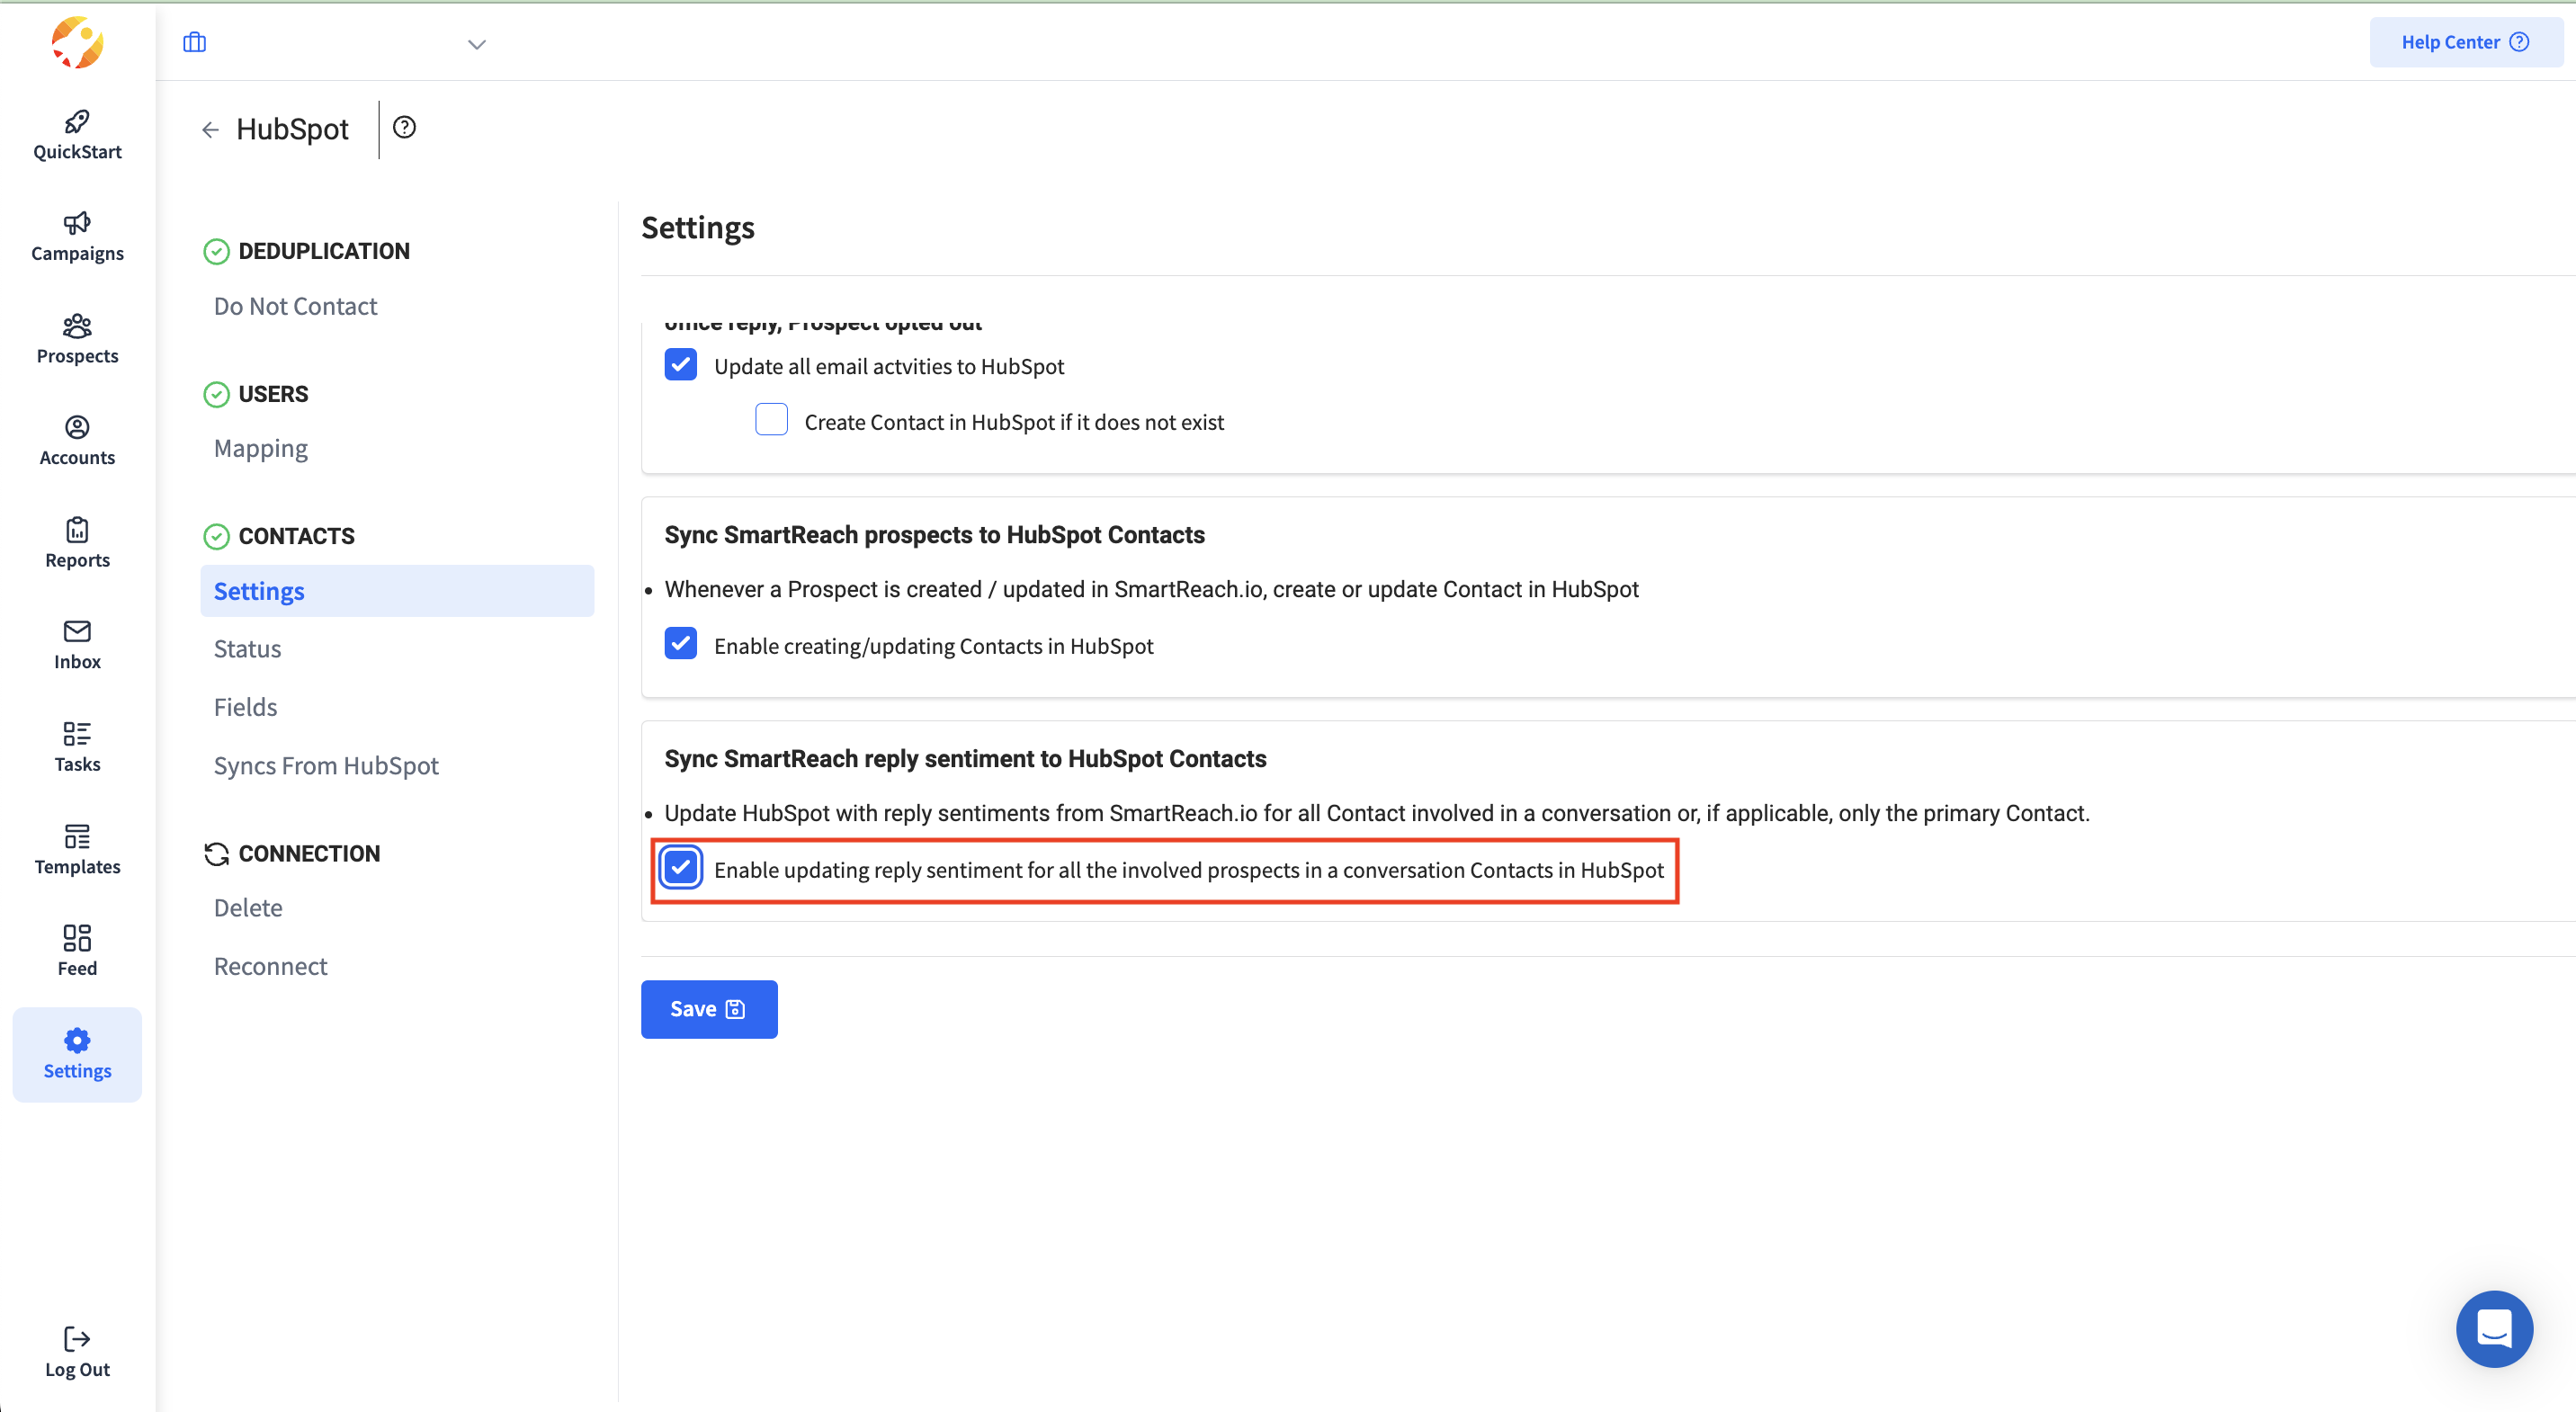Toggle reply sentiment update checkbox

681,868
